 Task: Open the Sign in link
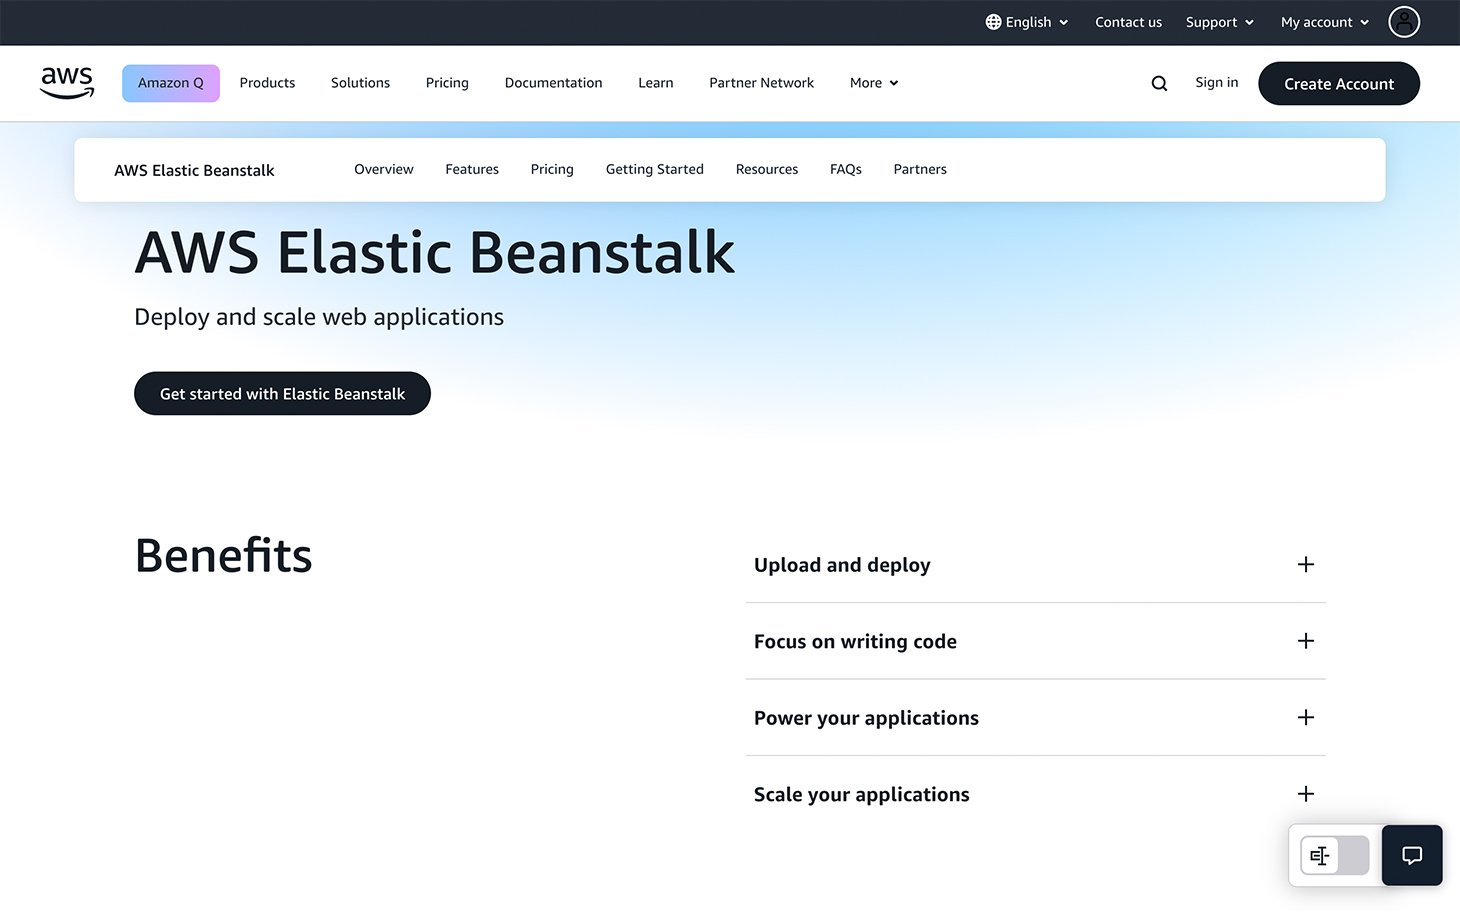point(1216,83)
